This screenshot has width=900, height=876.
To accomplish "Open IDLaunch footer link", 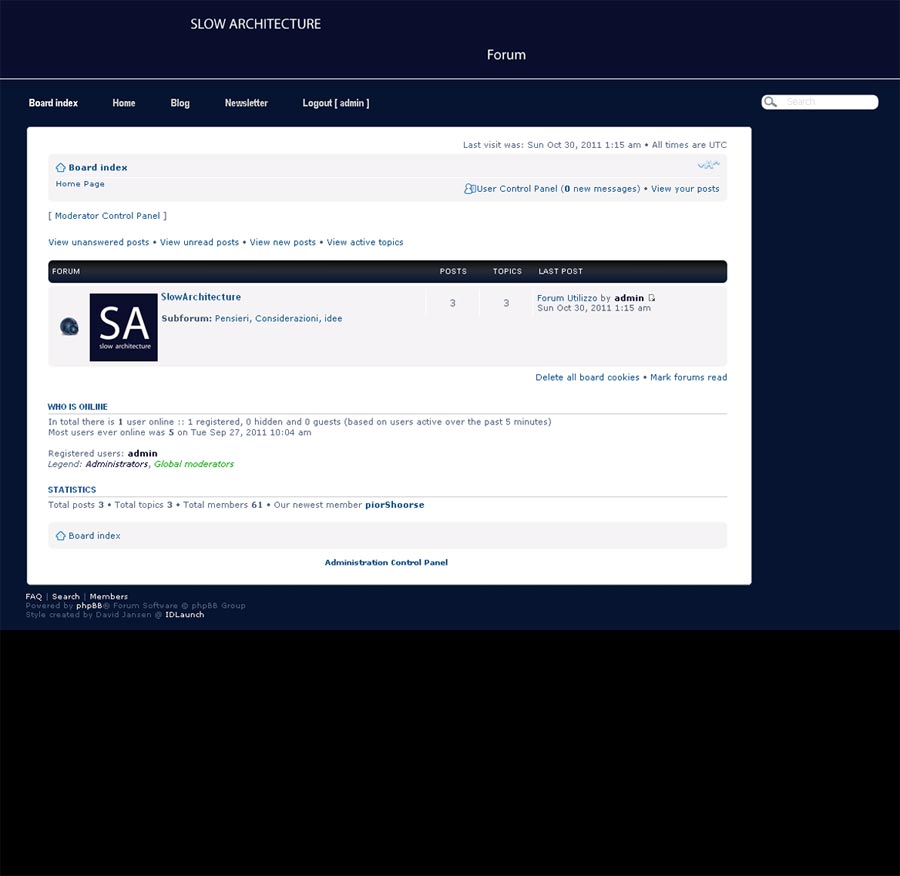I will [x=185, y=615].
